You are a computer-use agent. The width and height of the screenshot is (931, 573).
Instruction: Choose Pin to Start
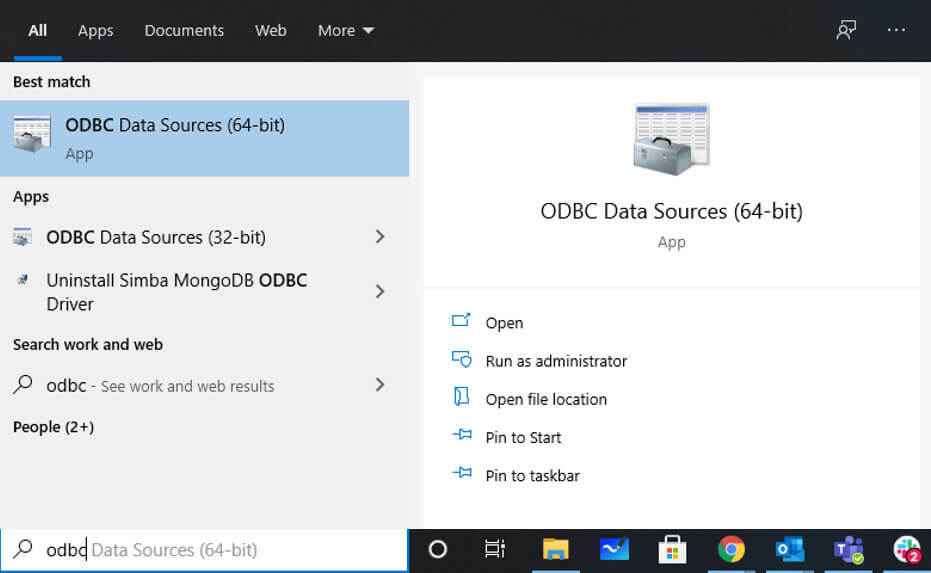(523, 438)
